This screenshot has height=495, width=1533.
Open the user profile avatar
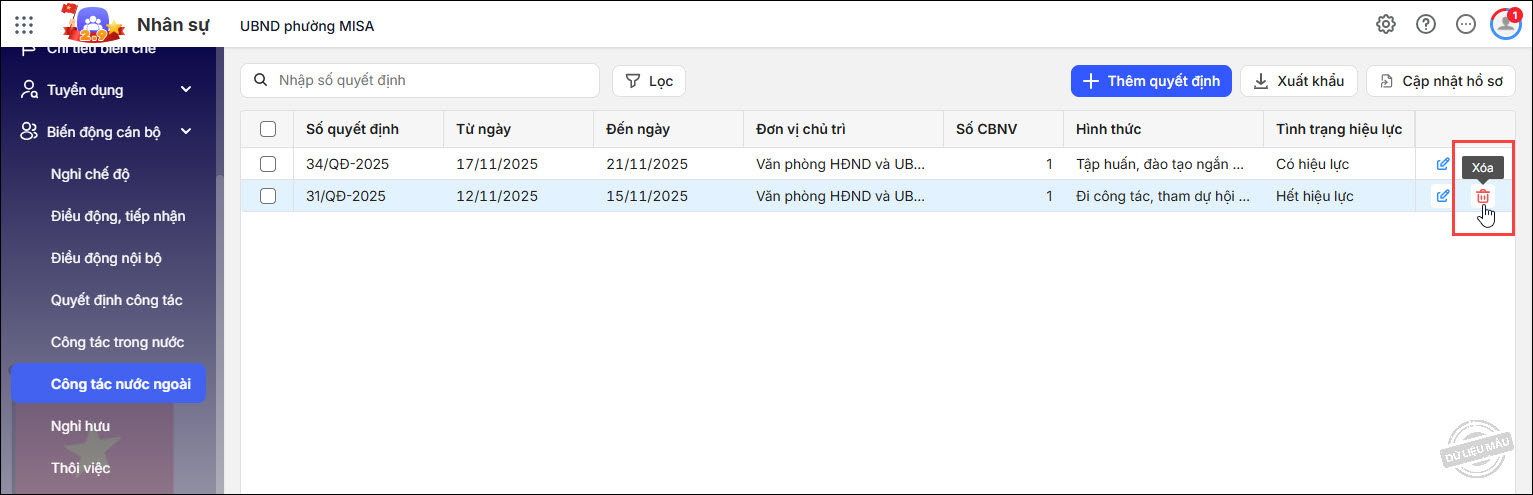[x=1505, y=25]
